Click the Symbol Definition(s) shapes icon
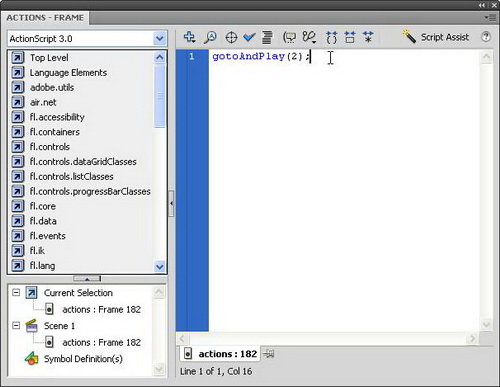The image size is (500, 387). [x=32, y=359]
